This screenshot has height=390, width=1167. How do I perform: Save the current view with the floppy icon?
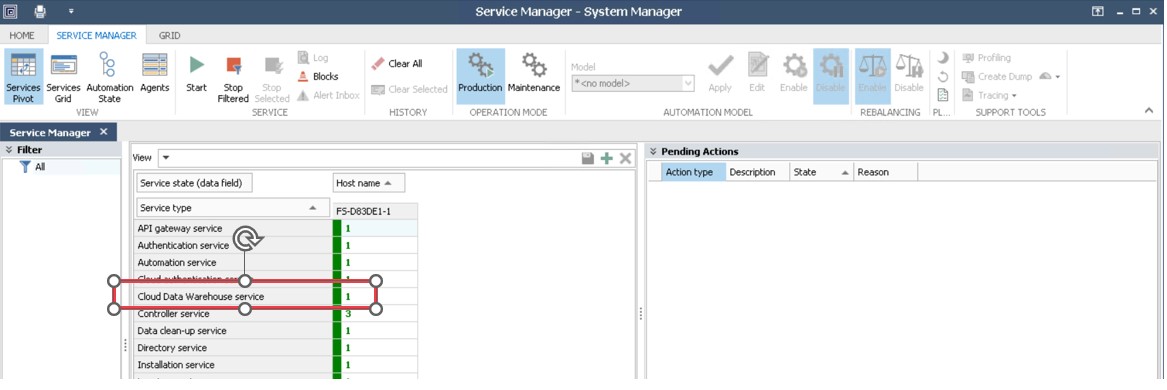pyautogui.click(x=587, y=158)
